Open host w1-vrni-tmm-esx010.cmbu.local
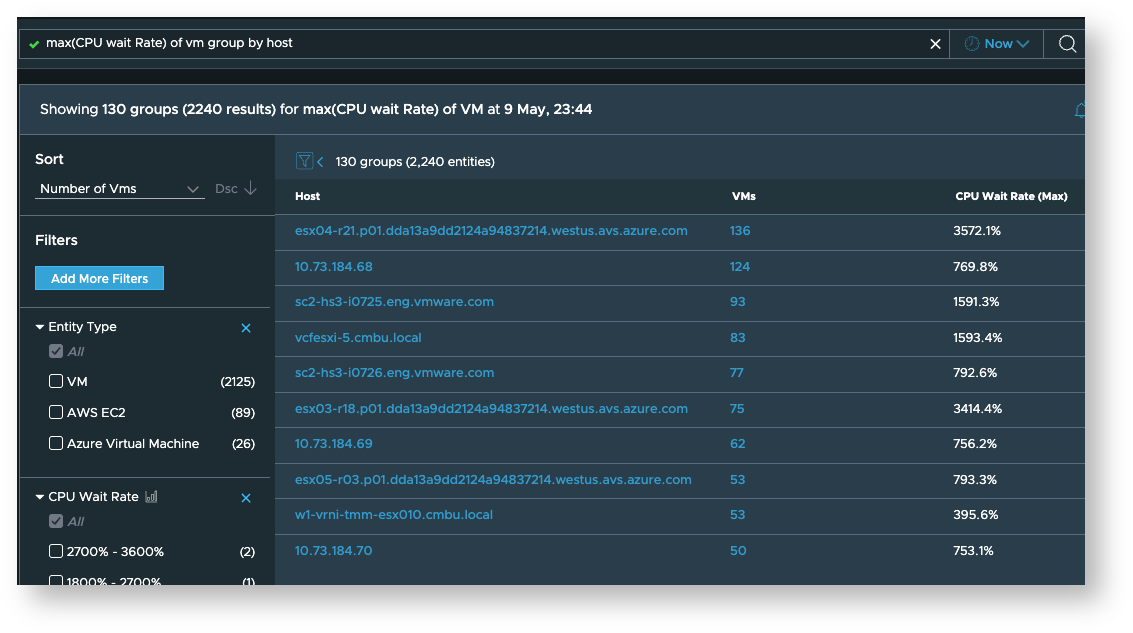The height and width of the screenshot is (633, 1133). (394, 515)
